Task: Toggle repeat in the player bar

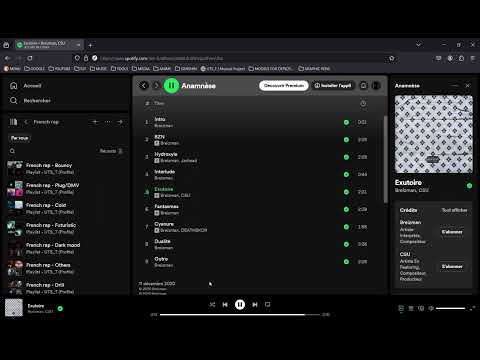Action: click(267, 305)
